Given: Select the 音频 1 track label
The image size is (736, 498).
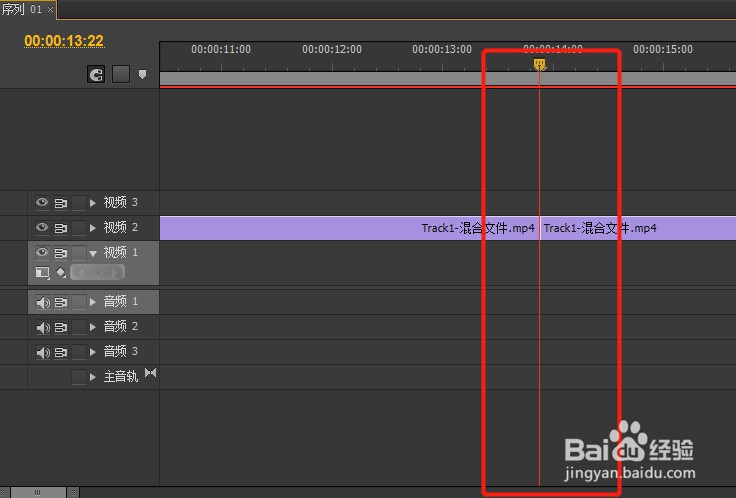Looking at the screenshot, I should 121,301.
